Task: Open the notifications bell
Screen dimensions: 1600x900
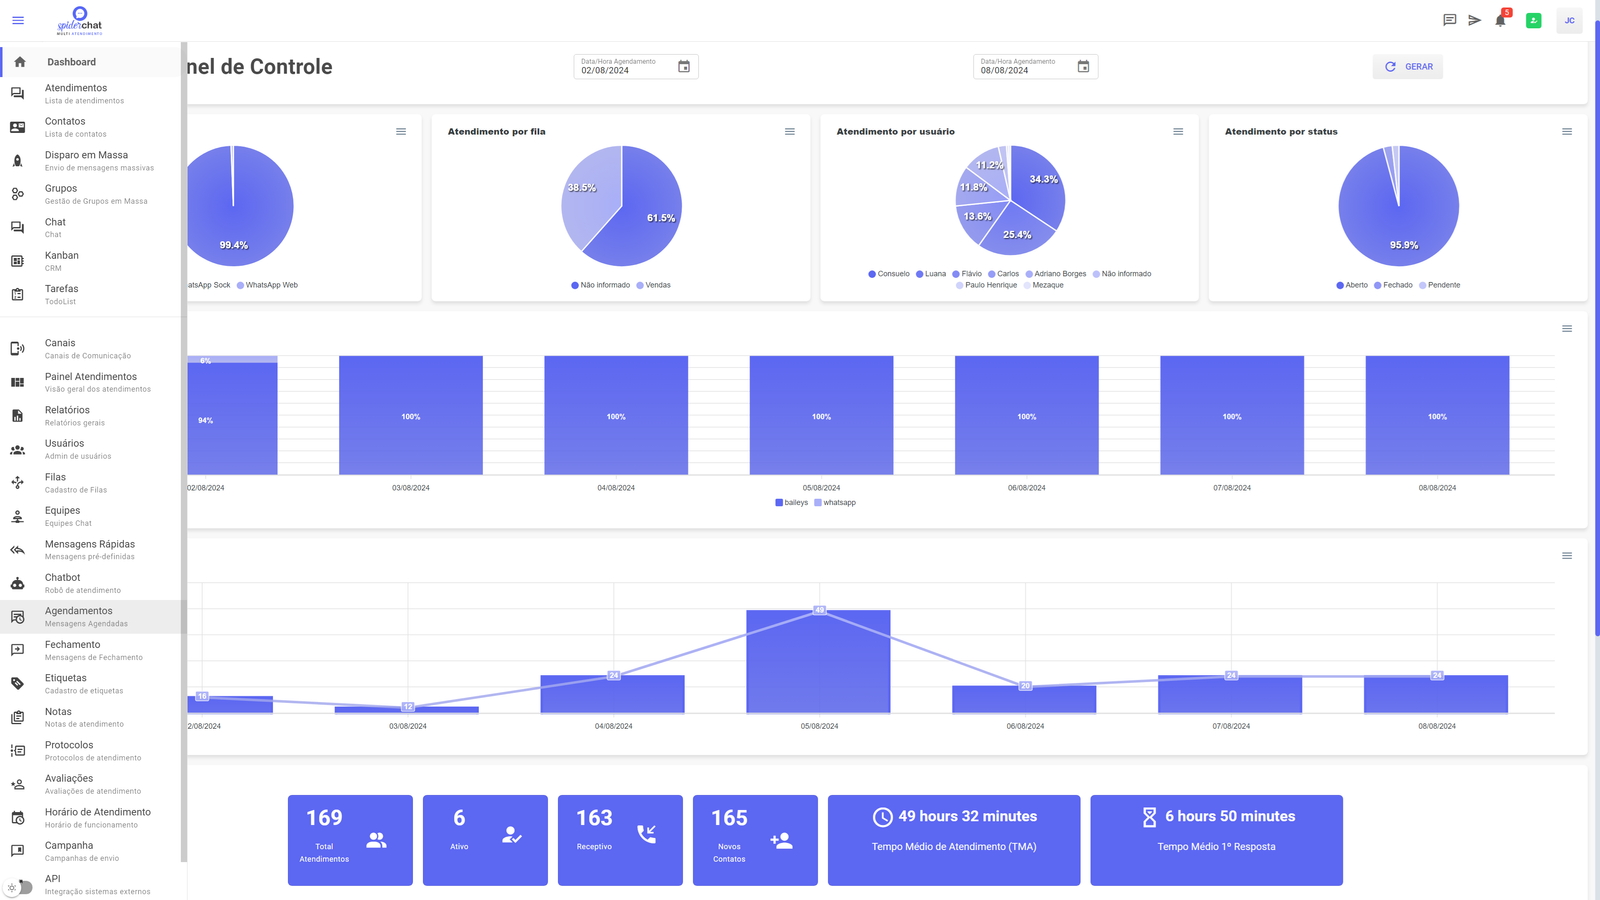Action: 1500,20
